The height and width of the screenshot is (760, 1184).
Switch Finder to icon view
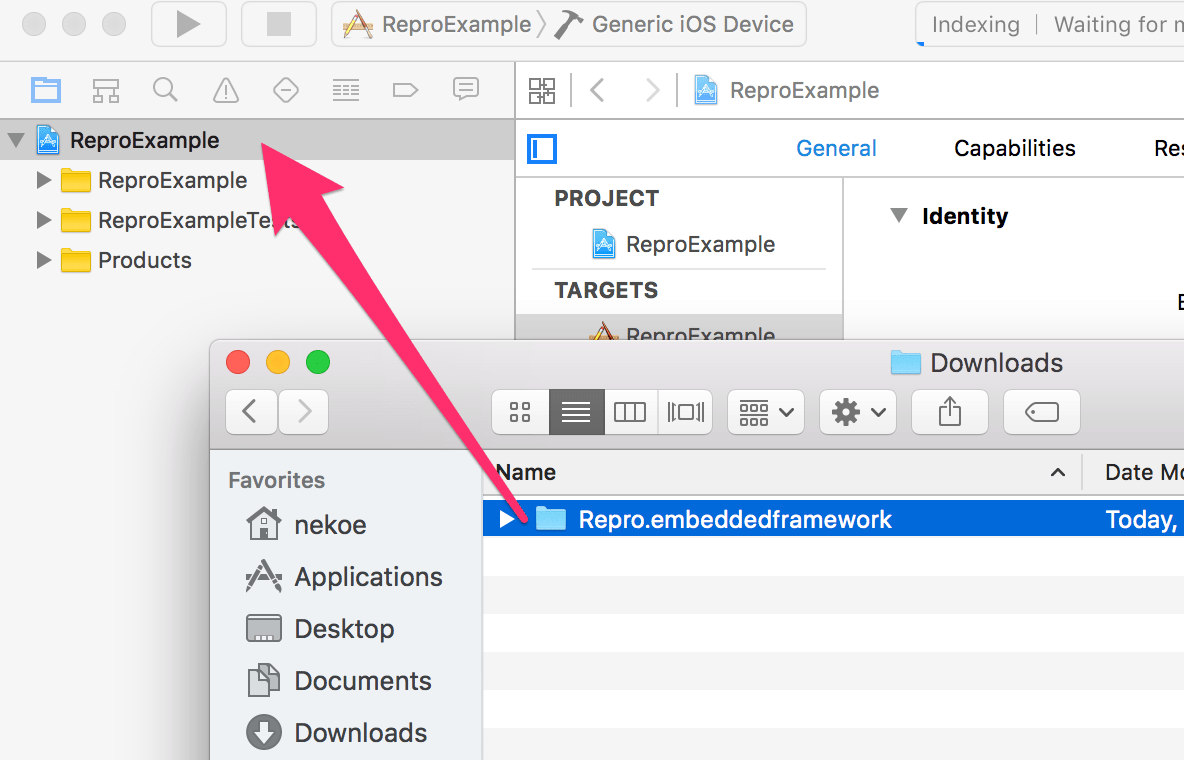520,412
